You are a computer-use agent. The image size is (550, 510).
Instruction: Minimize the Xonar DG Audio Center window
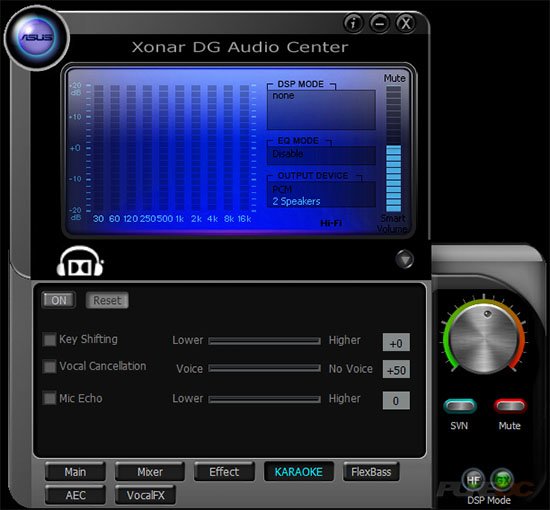(380, 24)
